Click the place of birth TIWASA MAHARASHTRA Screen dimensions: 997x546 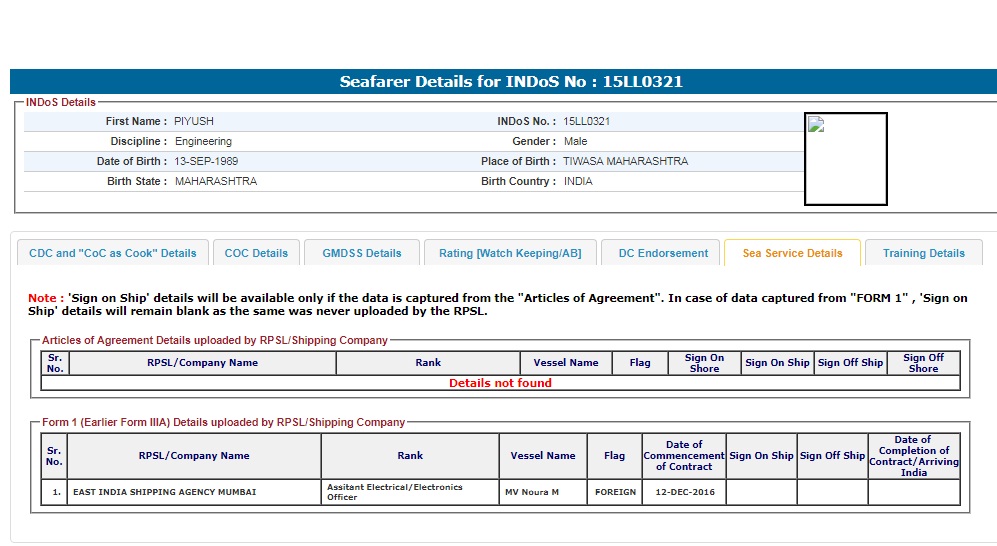(x=625, y=161)
